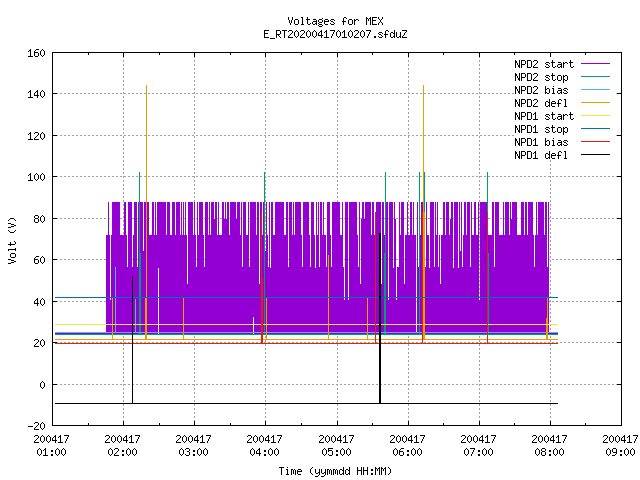Click the y-axis tick label -20
640x480 pixels.
[x=36, y=426]
